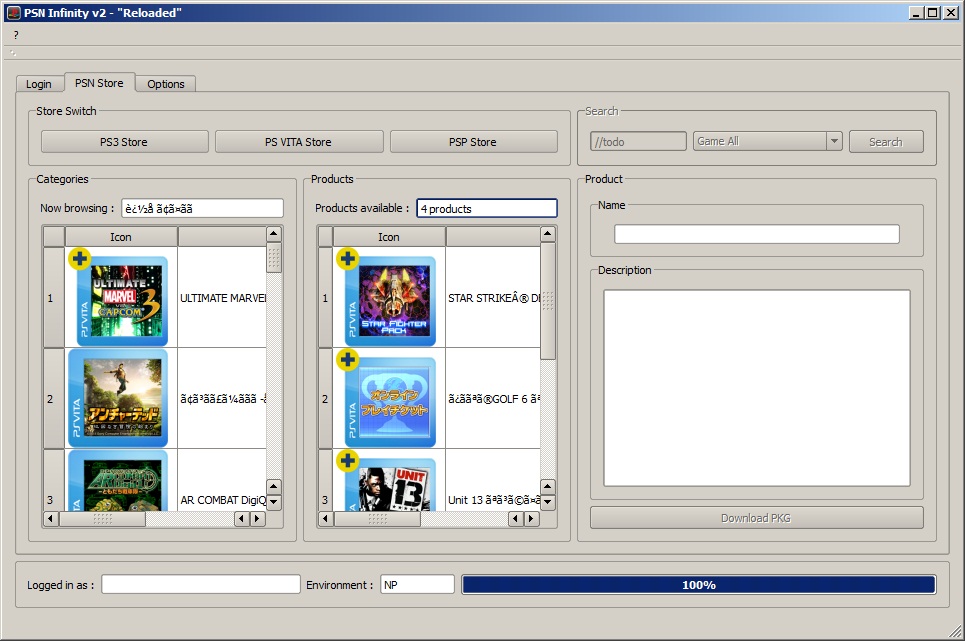The height and width of the screenshot is (641, 965).
Task: Click the Download PKG button
Action: [756, 518]
